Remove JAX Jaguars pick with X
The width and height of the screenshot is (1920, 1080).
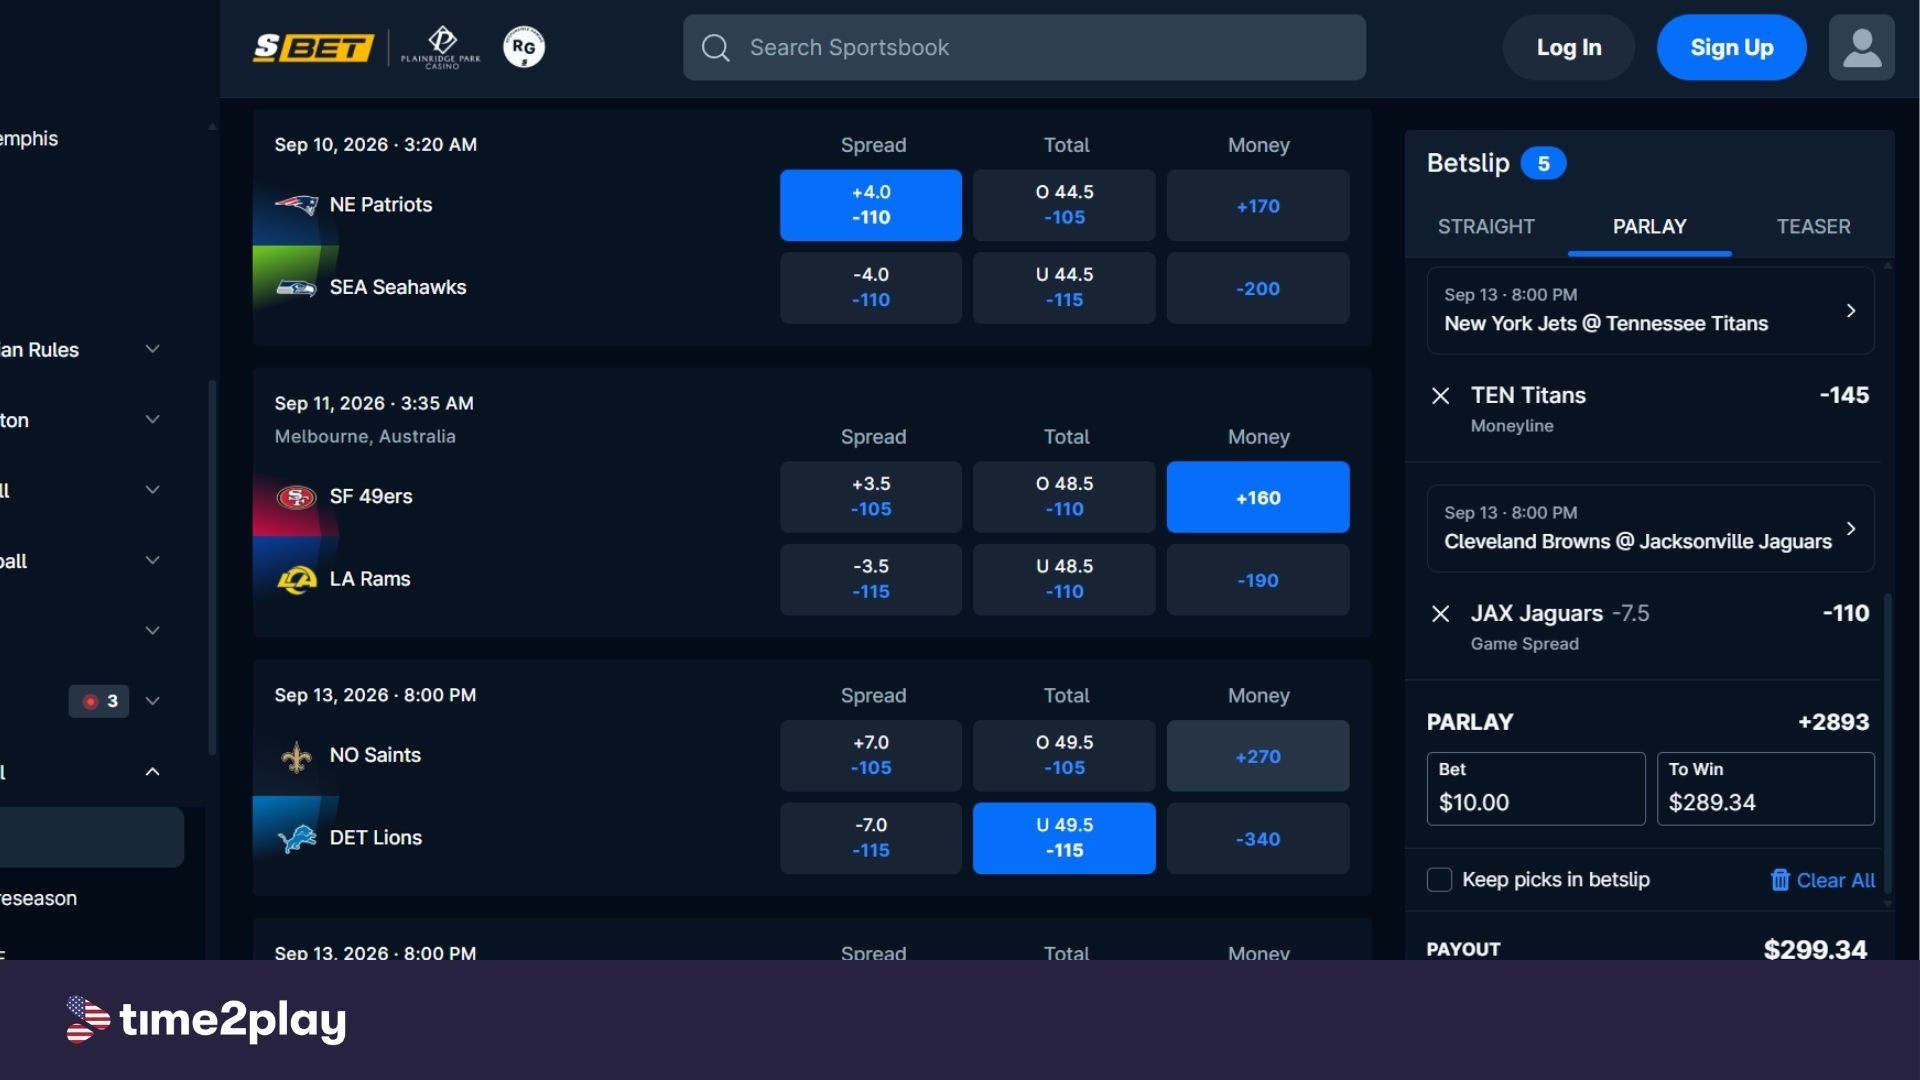1440,614
